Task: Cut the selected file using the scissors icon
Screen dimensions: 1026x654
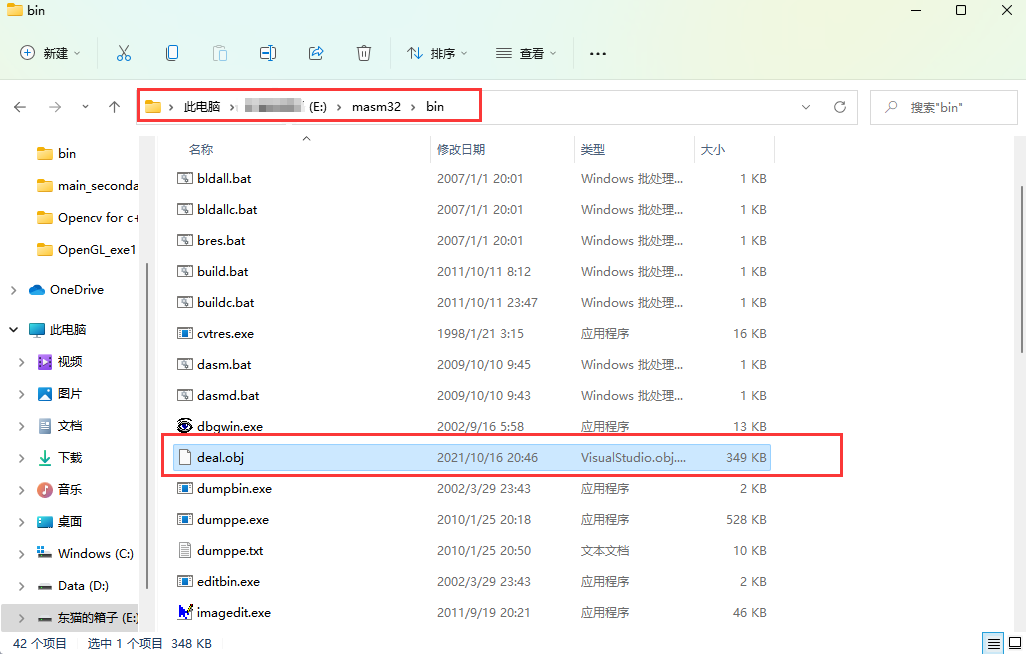Action: 123,52
